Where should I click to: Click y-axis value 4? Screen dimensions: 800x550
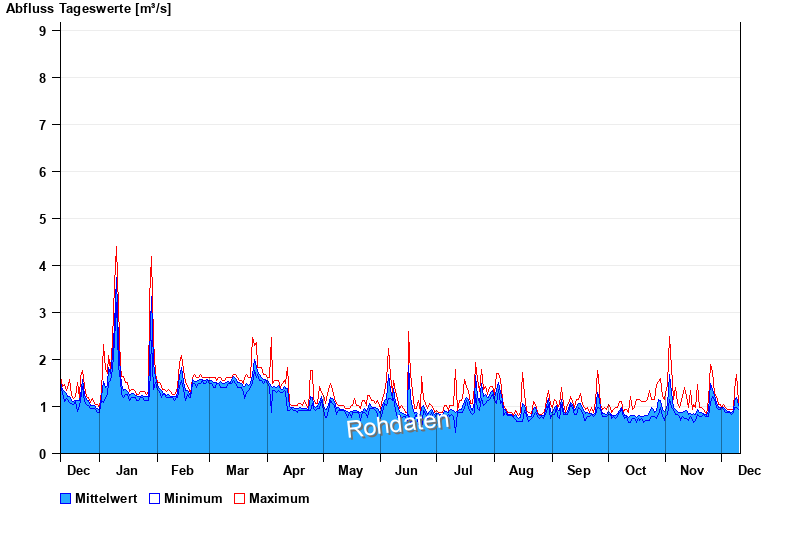pos(42,266)
